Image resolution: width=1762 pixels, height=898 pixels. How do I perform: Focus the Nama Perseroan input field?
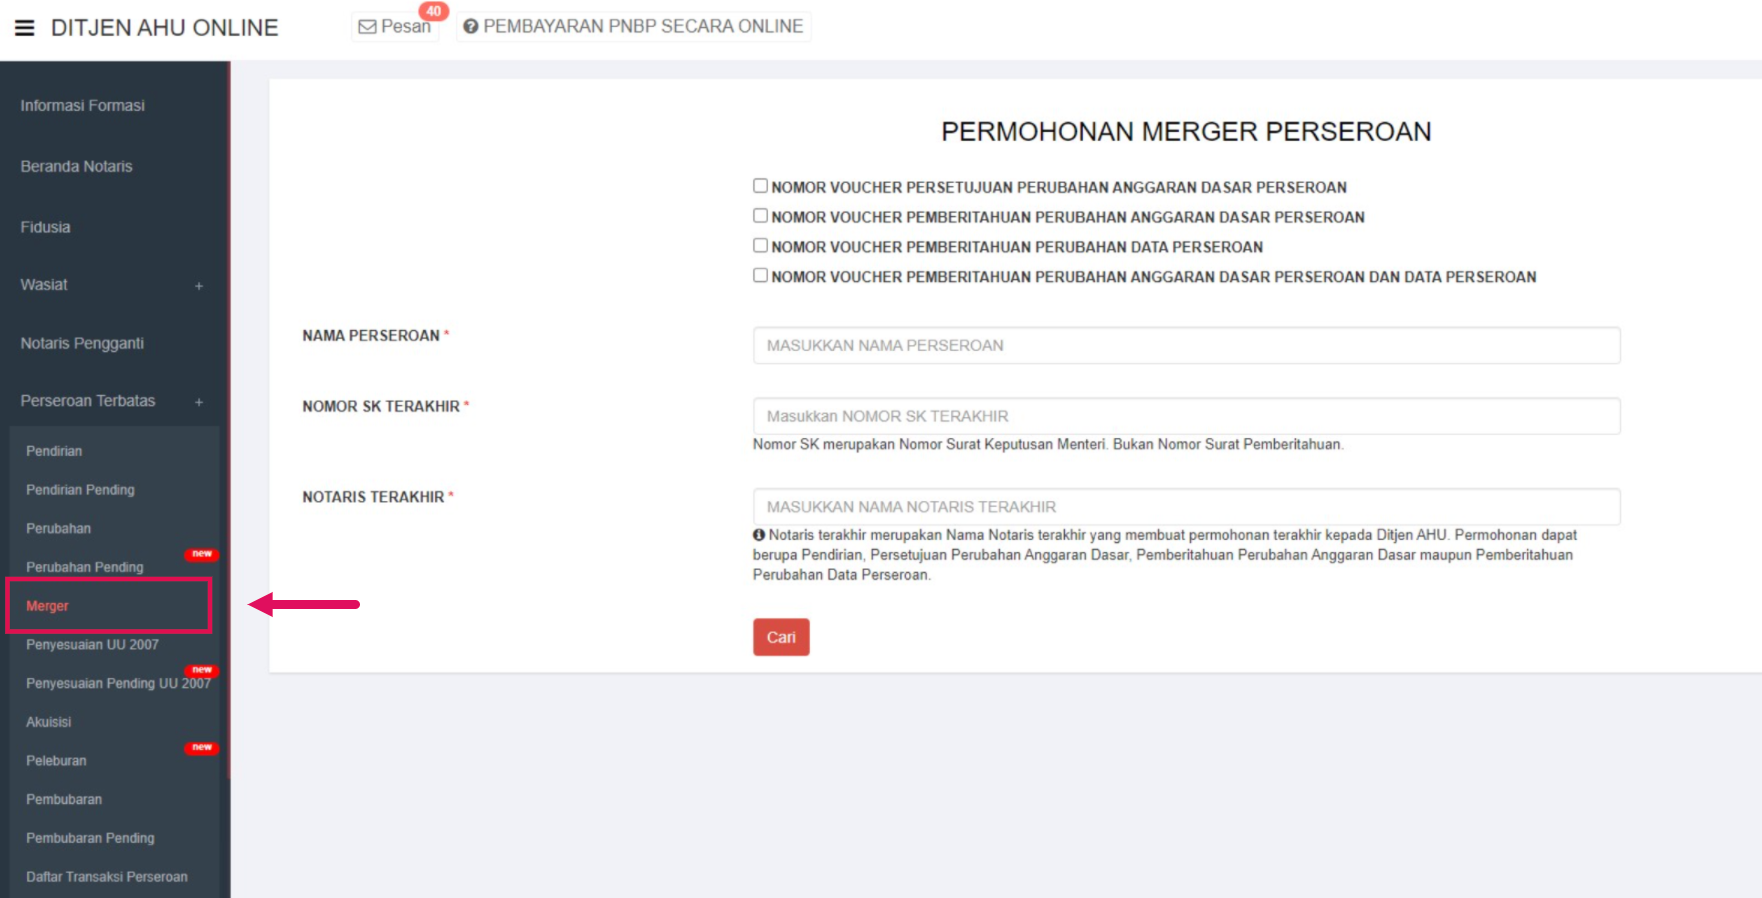1186,346
